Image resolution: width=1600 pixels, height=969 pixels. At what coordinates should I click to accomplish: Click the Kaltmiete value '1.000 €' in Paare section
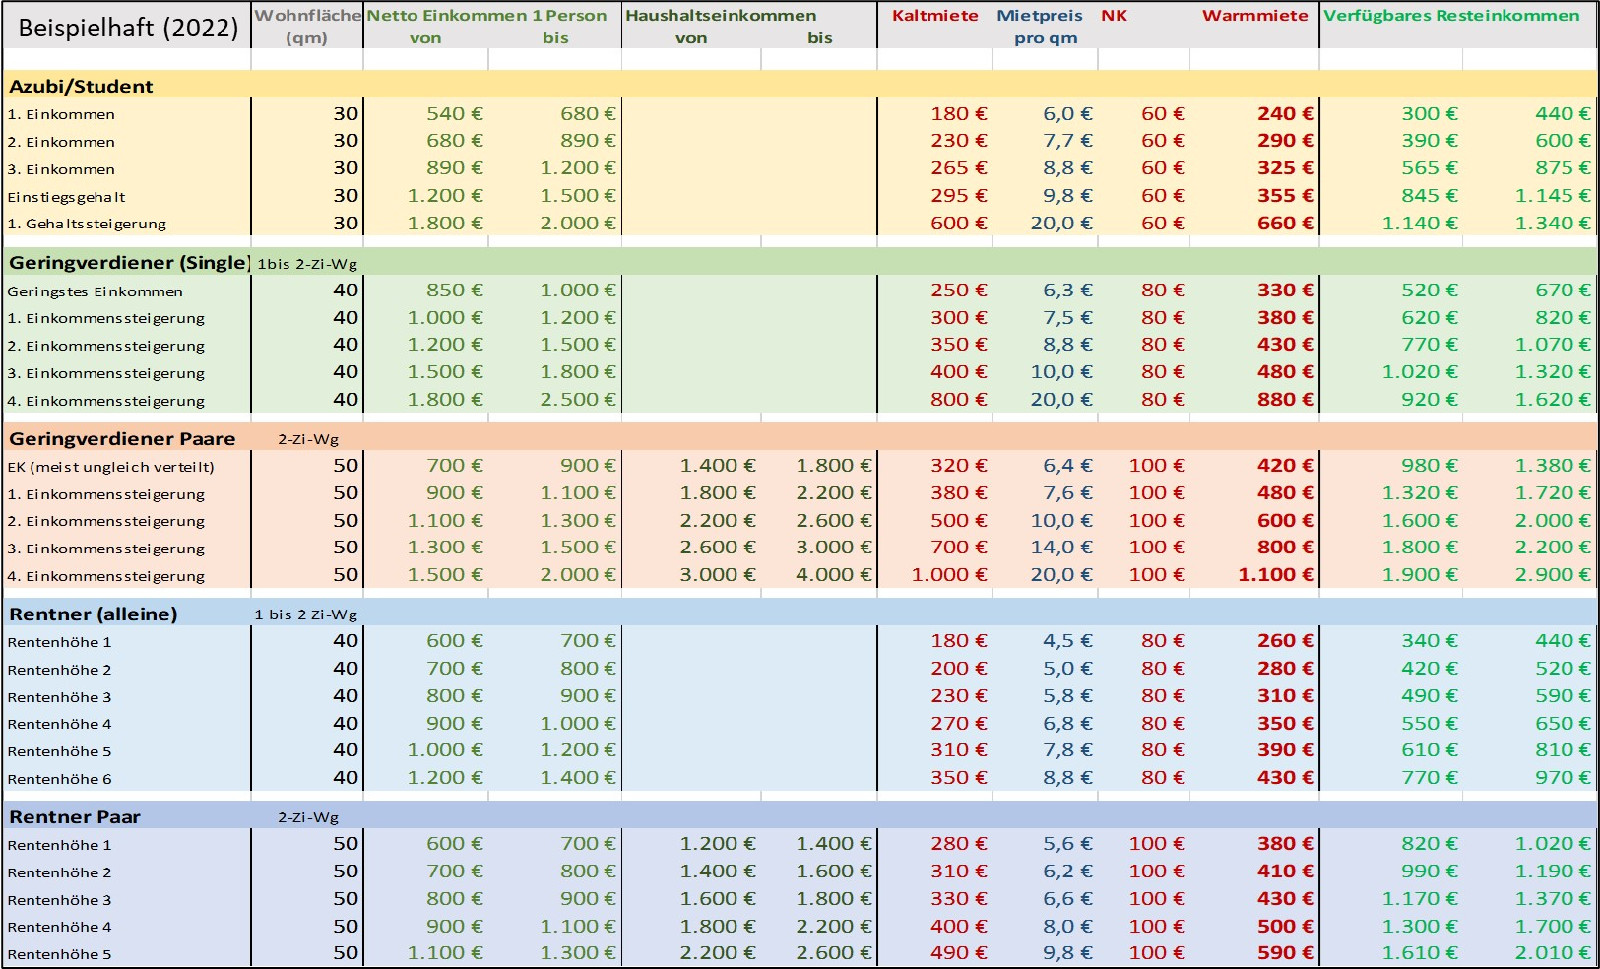[x=949, y=575]
